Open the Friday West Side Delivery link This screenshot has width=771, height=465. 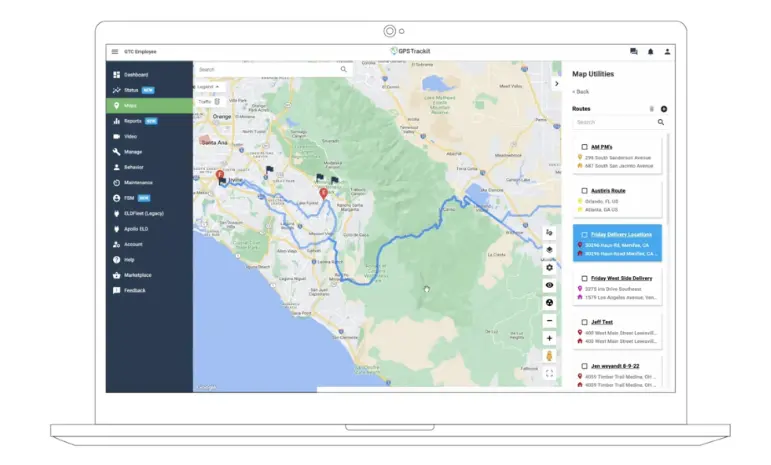[x=622, y=278]
